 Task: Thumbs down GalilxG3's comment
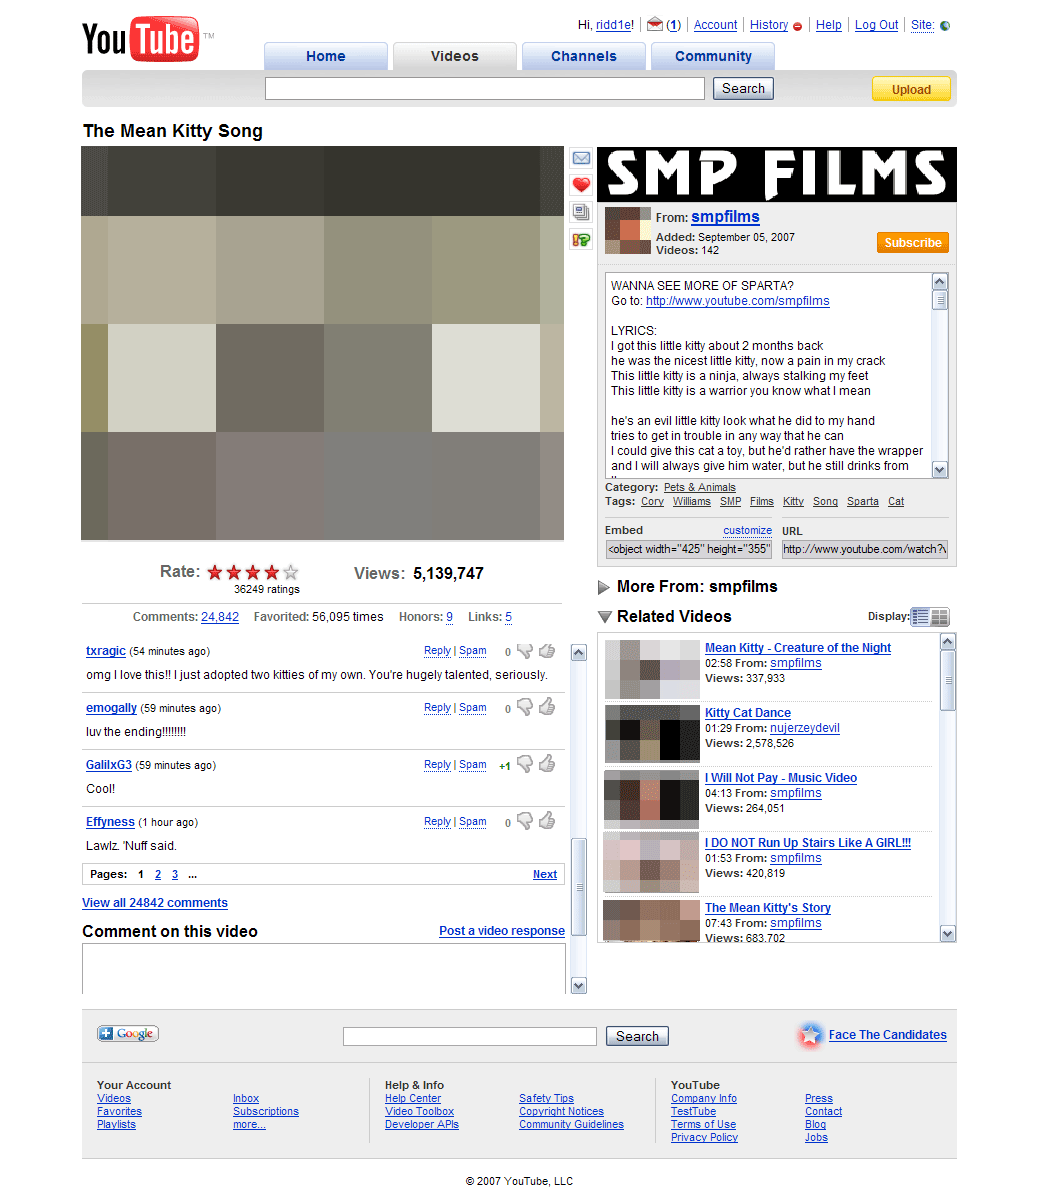[x=525, y=765]
